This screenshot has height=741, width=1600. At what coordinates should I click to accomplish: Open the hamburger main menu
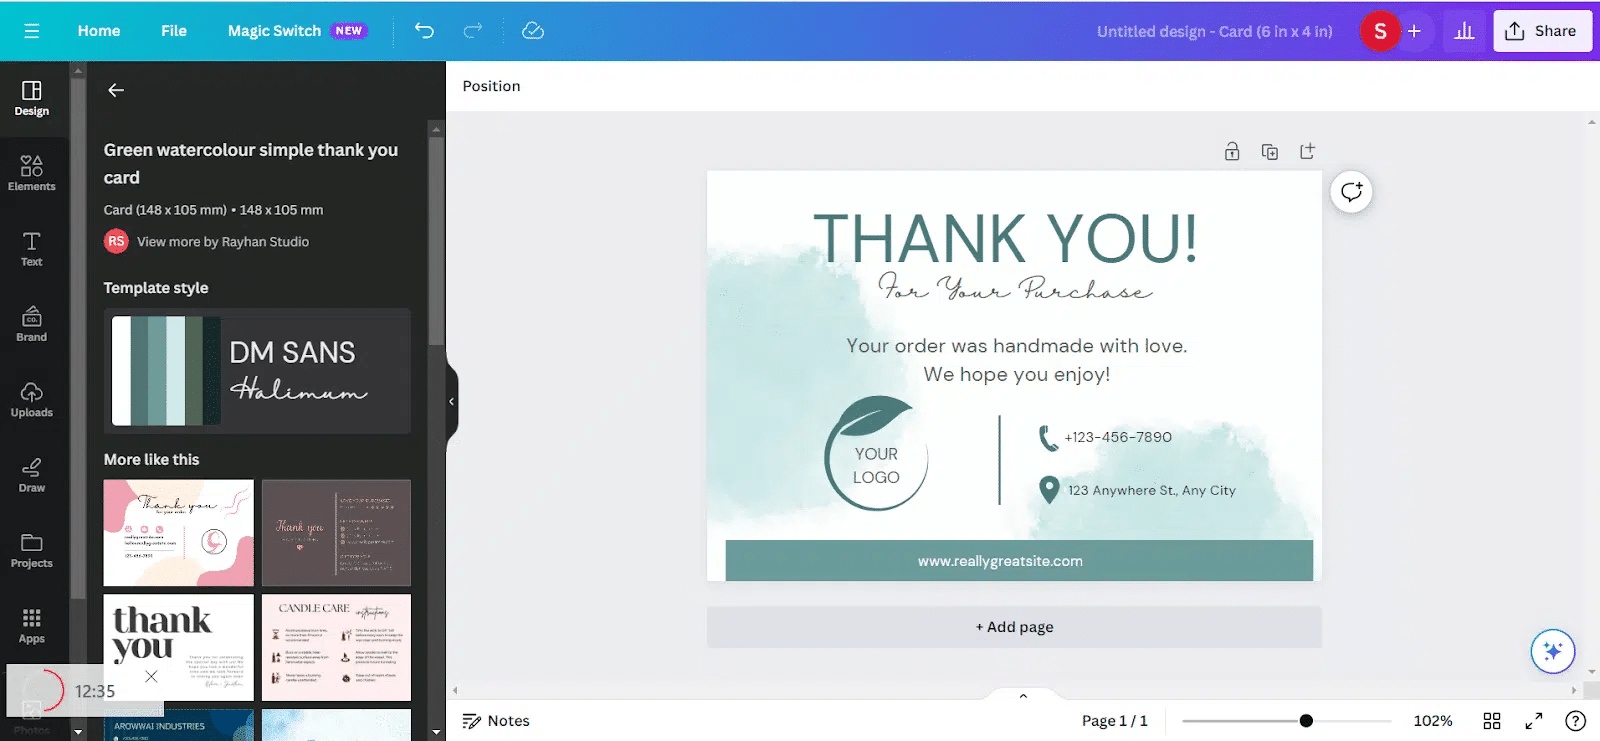coord(32,31)
